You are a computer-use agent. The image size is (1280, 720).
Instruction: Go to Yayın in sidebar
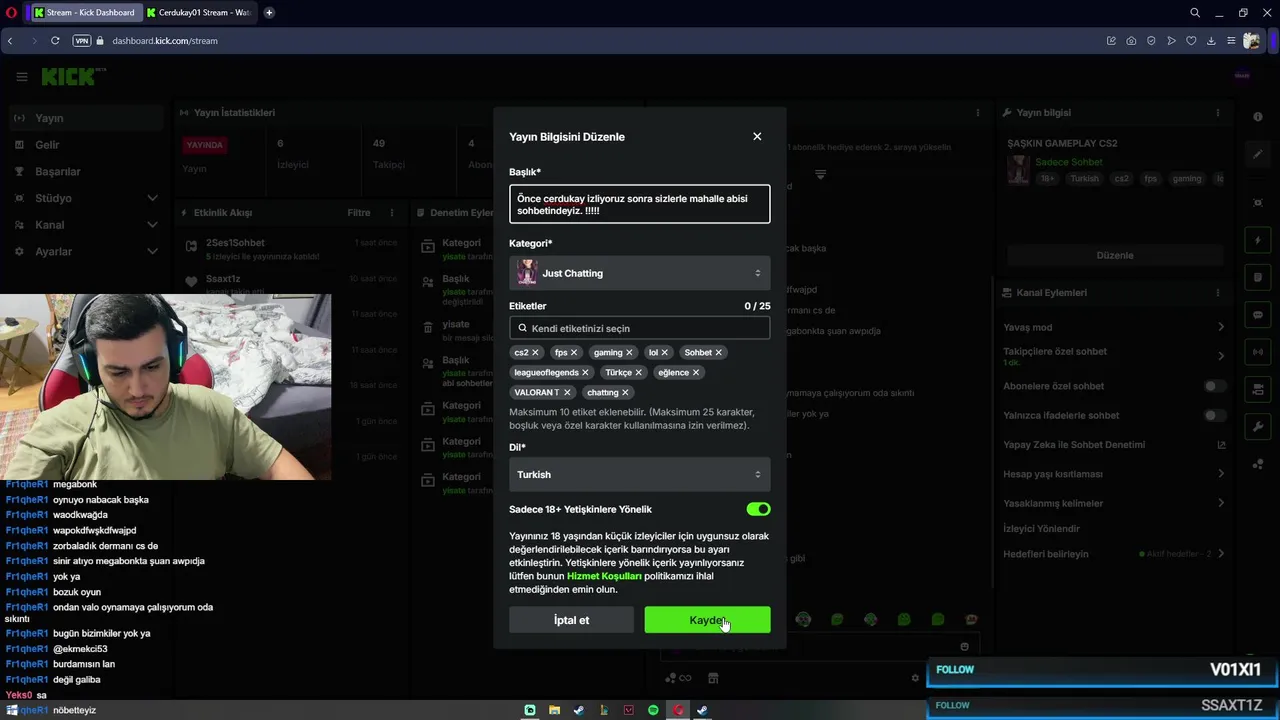click(85, 118)
